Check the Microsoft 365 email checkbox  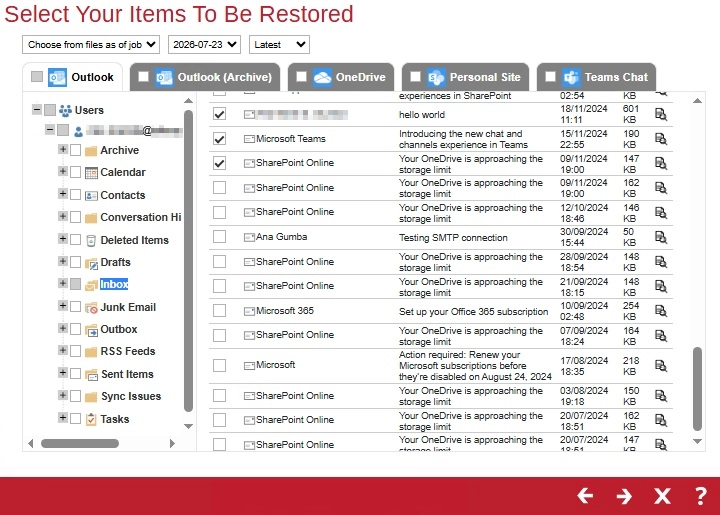click(x=219, y=311)
